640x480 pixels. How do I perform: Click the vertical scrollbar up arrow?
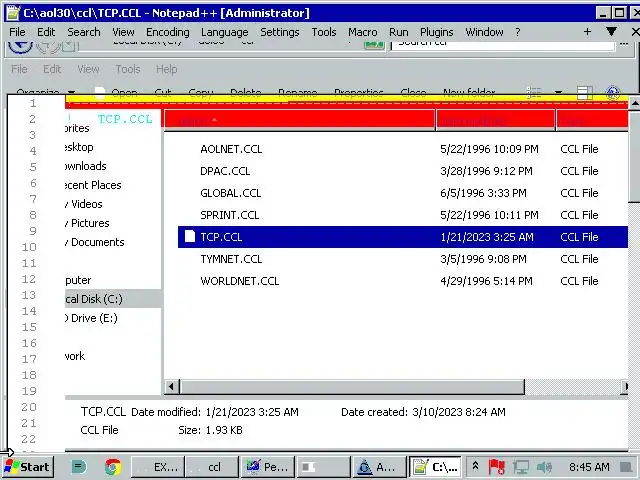[634, 104]
